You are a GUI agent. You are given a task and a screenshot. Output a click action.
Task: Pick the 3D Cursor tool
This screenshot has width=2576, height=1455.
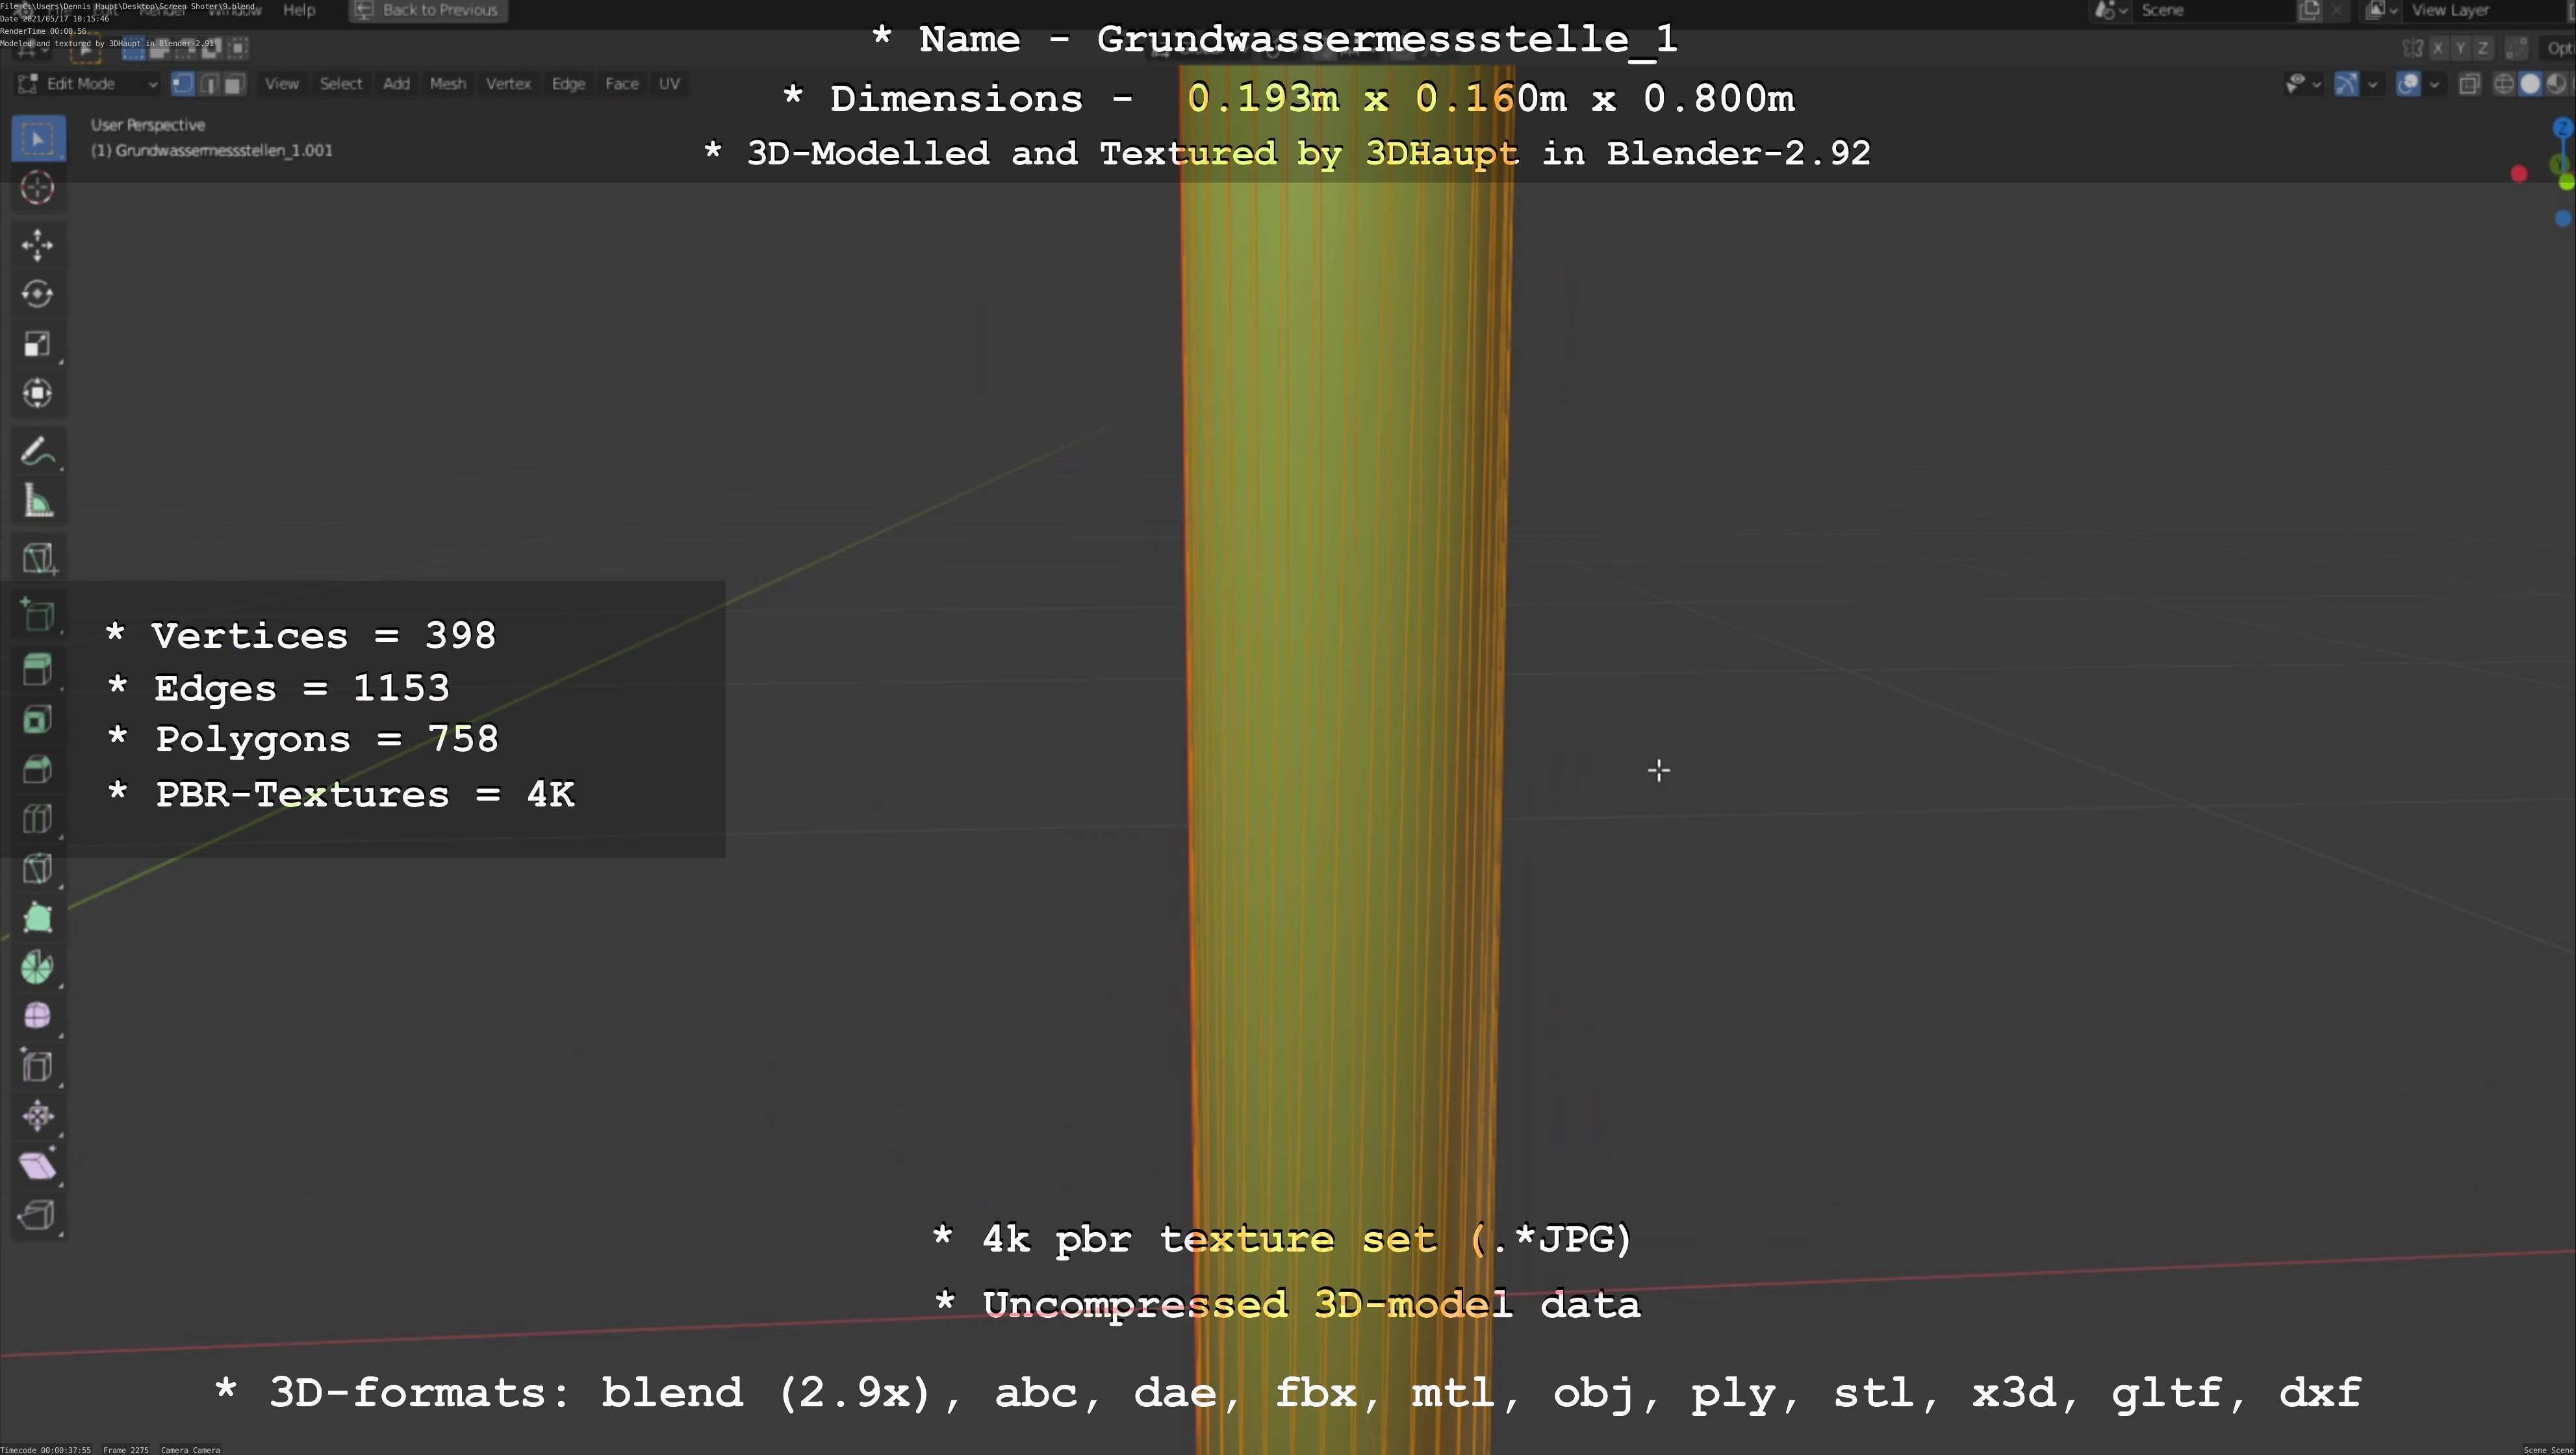(x=38, y=188)
